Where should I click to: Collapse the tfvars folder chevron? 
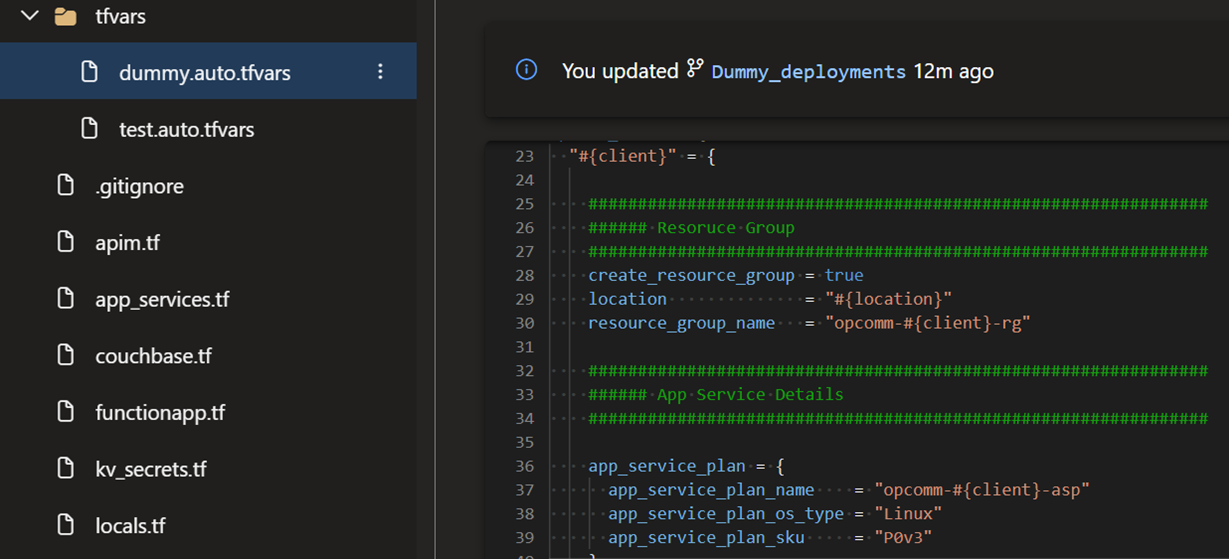[30, 16]
